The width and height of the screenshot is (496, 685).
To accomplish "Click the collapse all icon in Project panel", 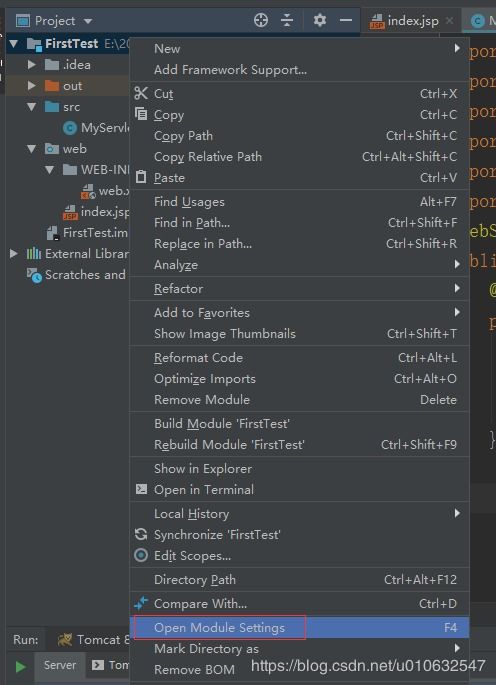I will click(287, 20).
